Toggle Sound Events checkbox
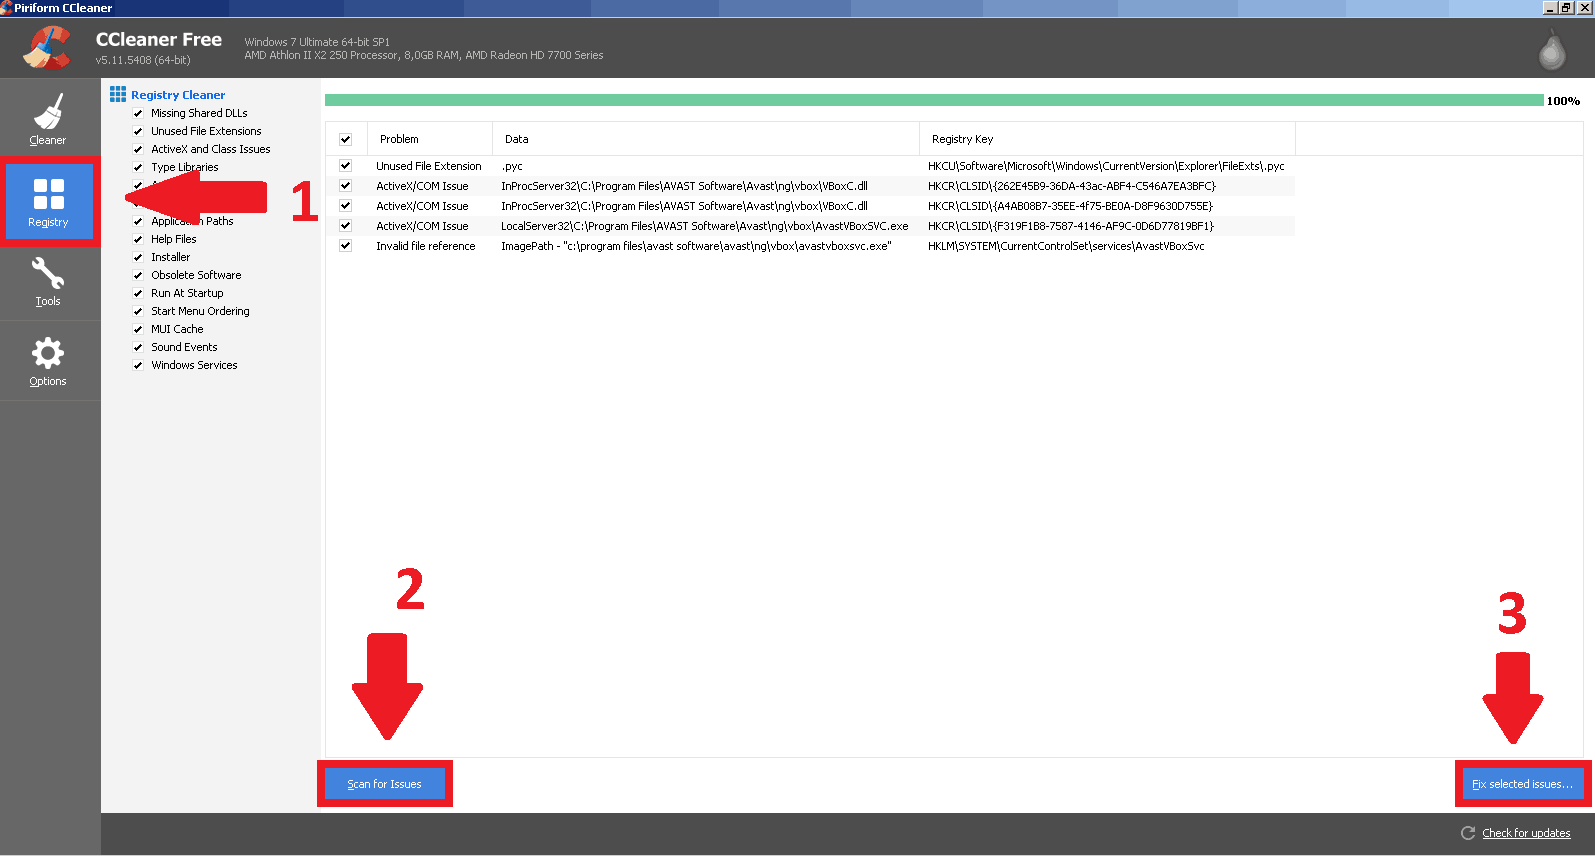Image resolution: width=1595 pixels, height=857 pixels. (138, 347)
